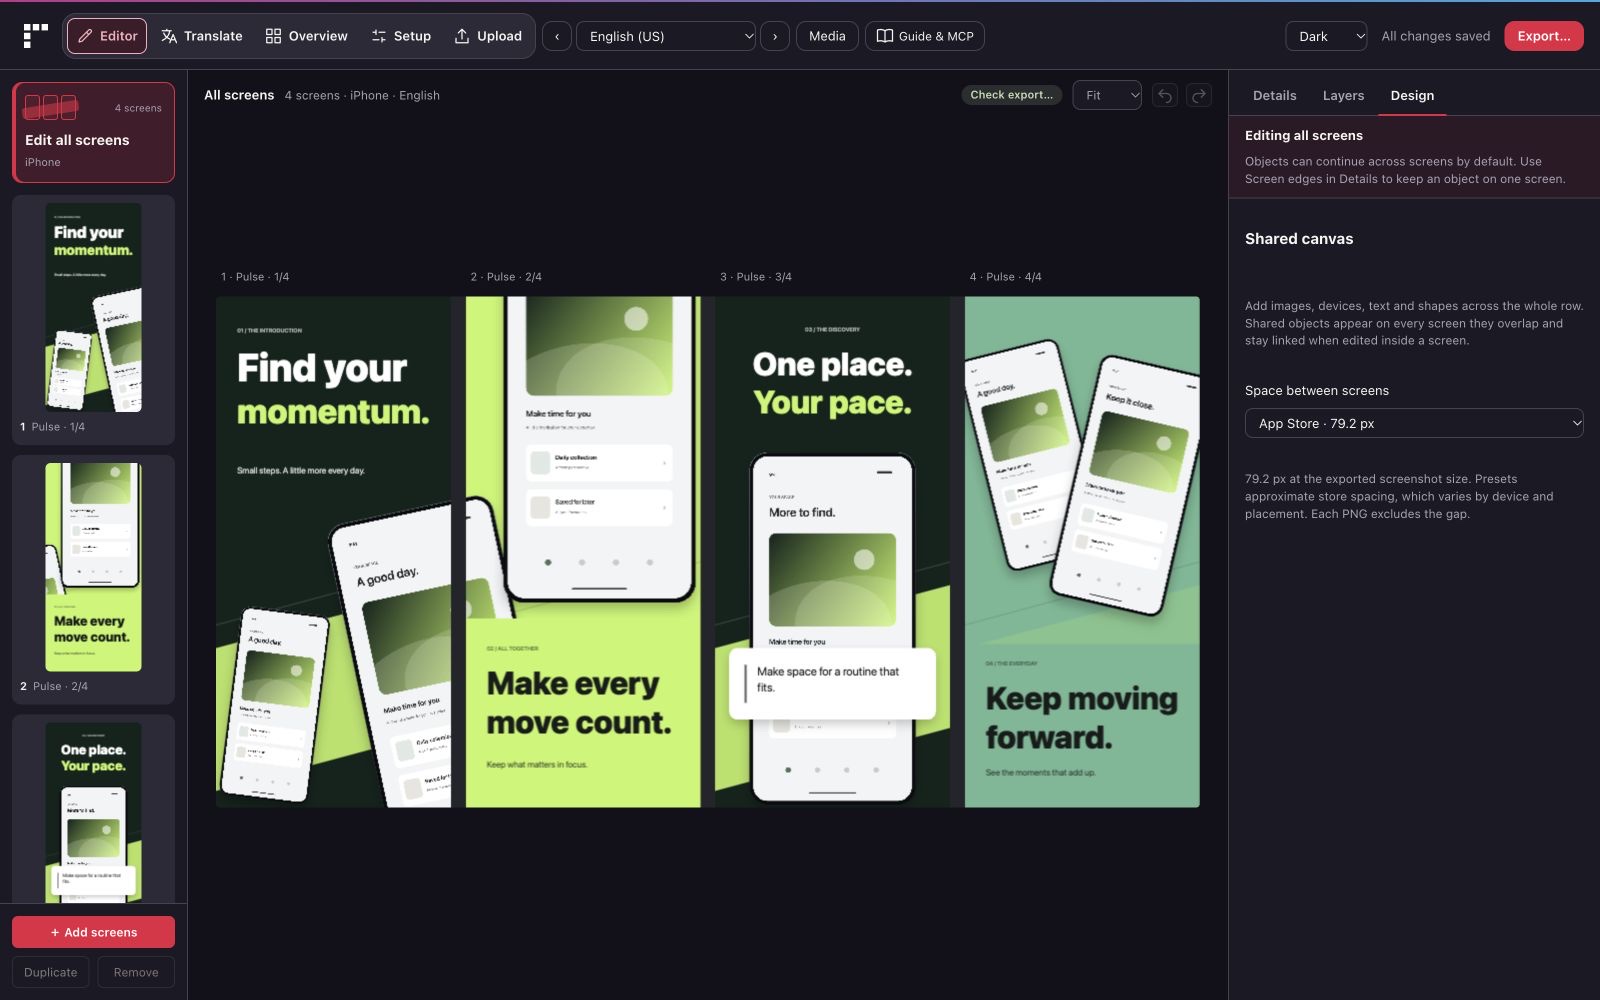Click 'Make space for a routine that fits' card
The image size is (1600, 1000).
point(832,683)
